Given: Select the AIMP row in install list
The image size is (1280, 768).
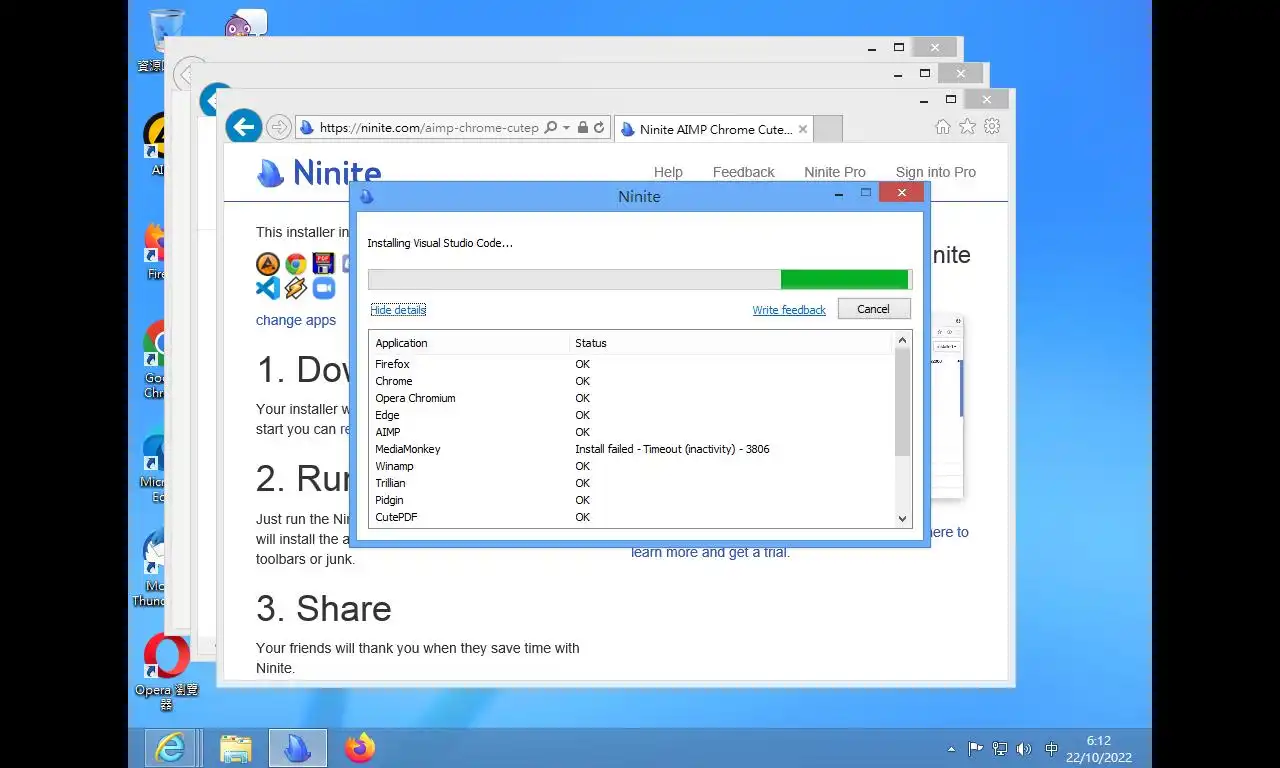Looking at the screenshot, I should [631, 432].
